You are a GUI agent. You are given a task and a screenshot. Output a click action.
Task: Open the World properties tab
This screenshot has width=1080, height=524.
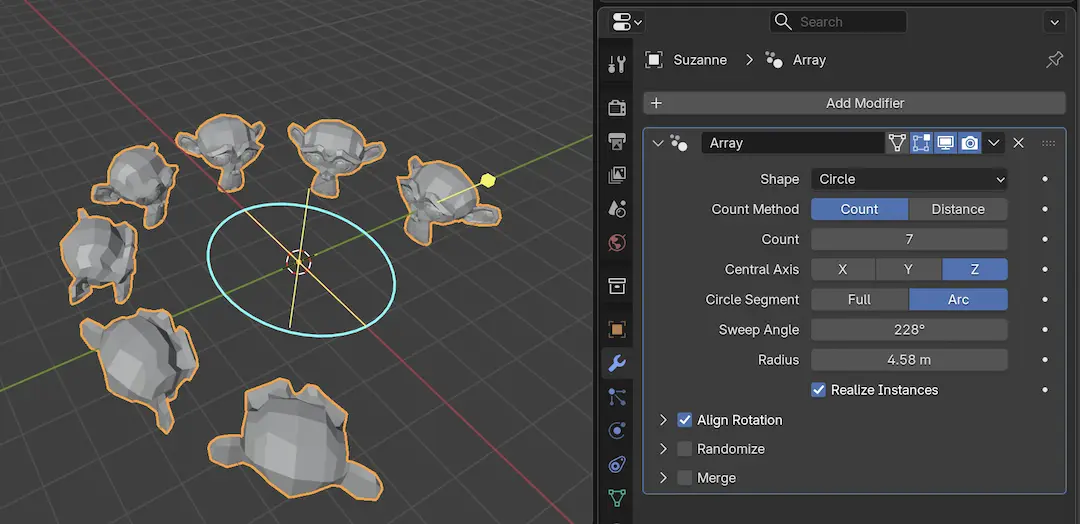[617, 243]
